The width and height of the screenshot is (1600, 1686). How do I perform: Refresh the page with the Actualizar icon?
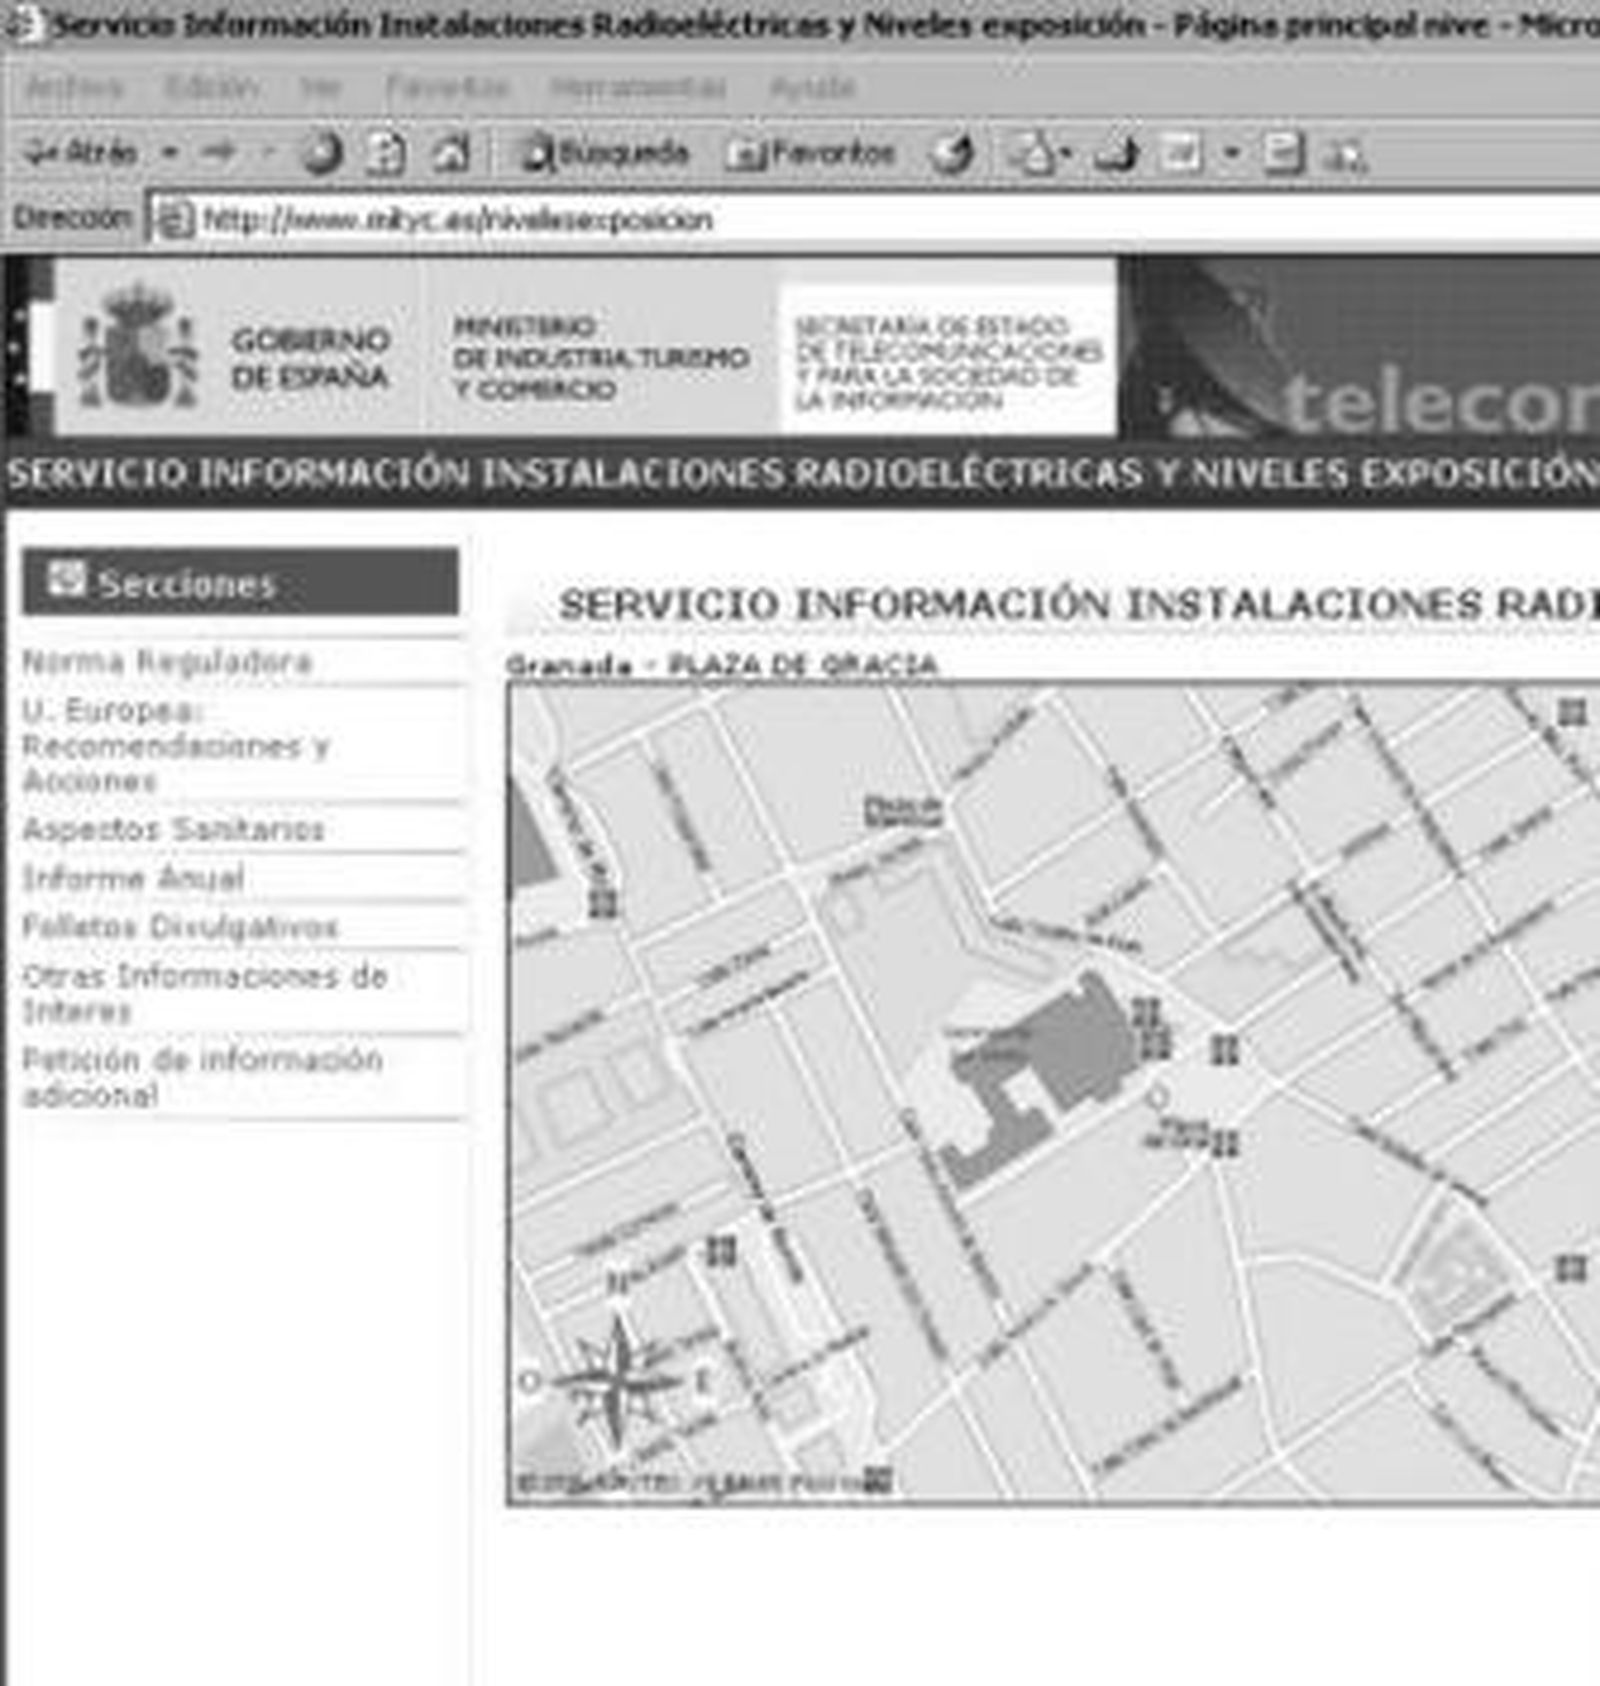click(x=385, y=154)
